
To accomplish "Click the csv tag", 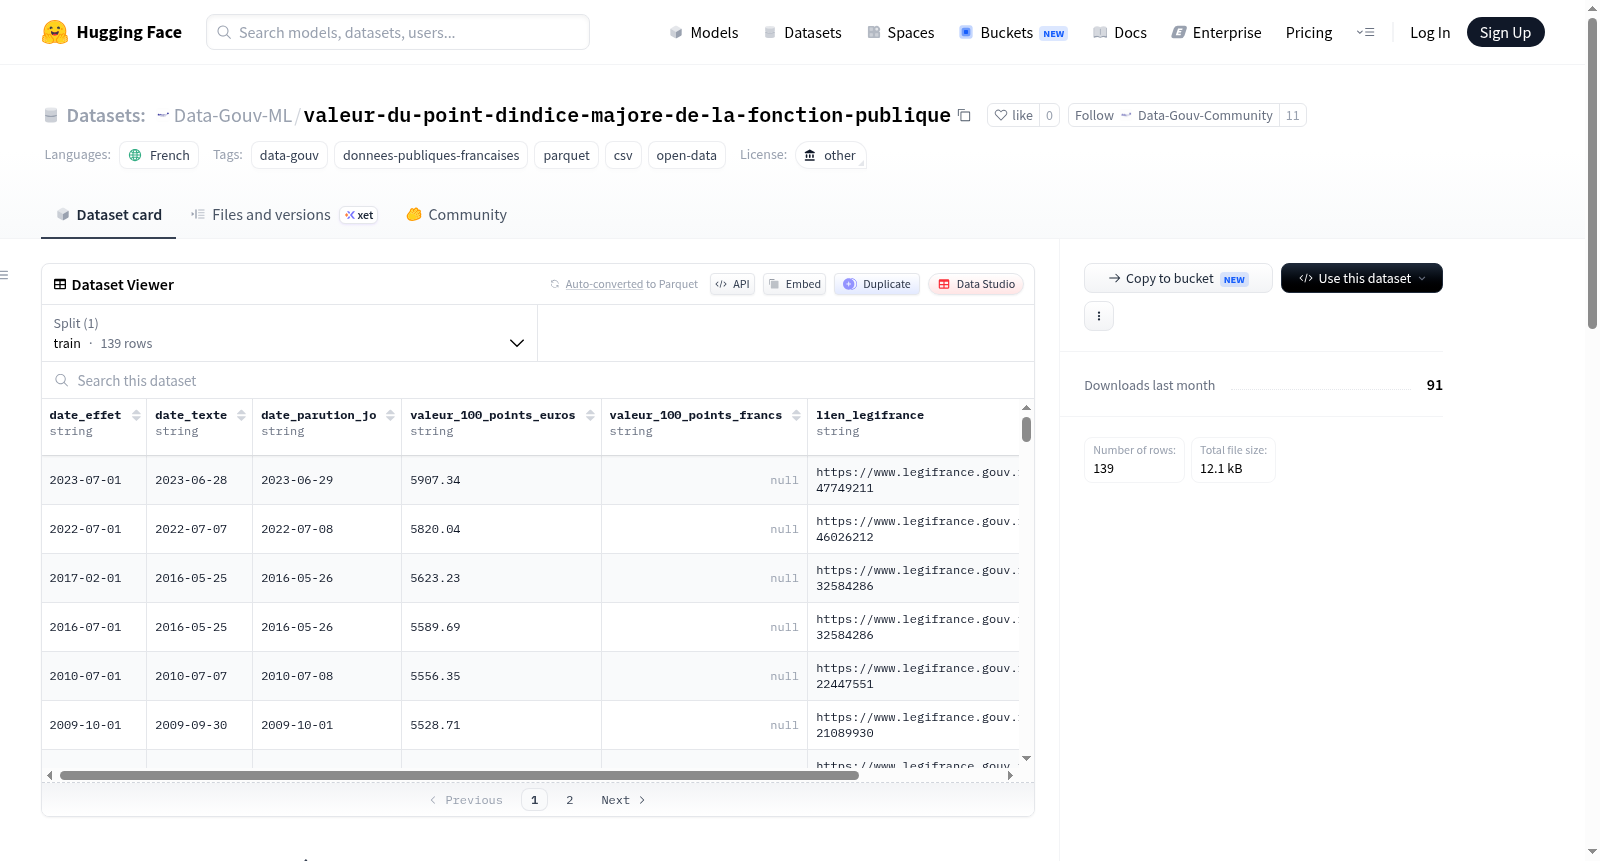I will (x=623, y=155).
